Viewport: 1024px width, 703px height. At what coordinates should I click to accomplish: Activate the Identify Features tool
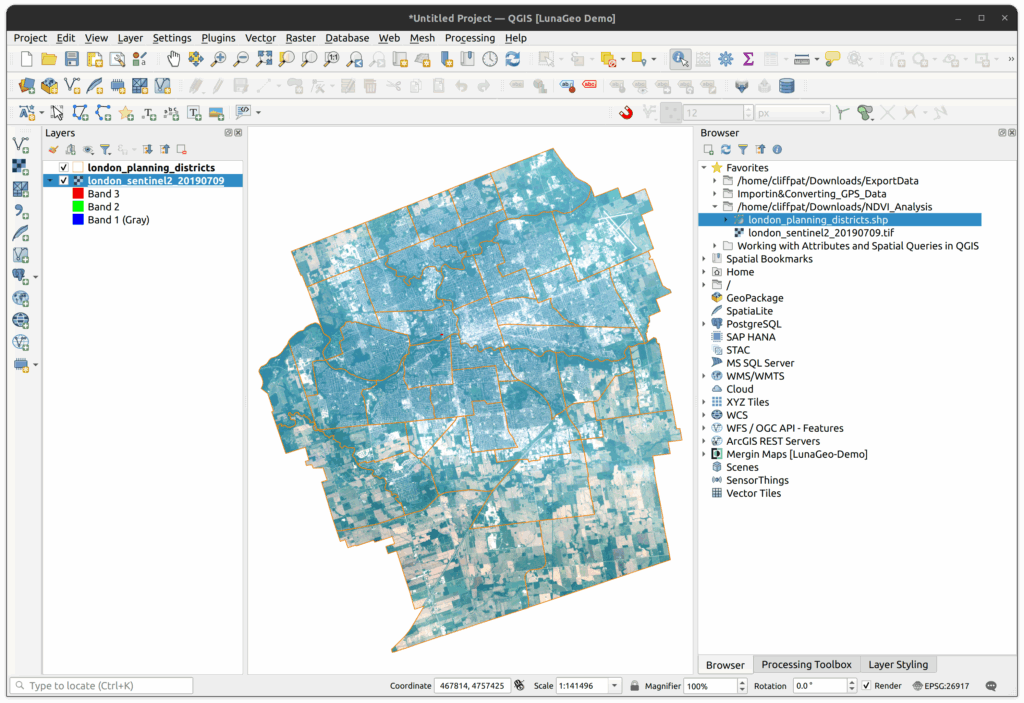pyautogui.click(x=680, y=60)
